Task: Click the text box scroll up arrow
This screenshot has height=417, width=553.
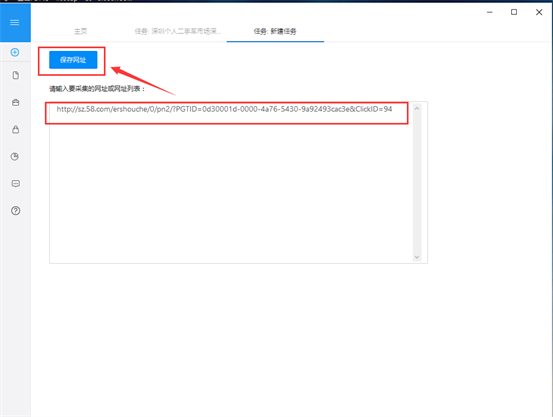Action: point(417,108)
